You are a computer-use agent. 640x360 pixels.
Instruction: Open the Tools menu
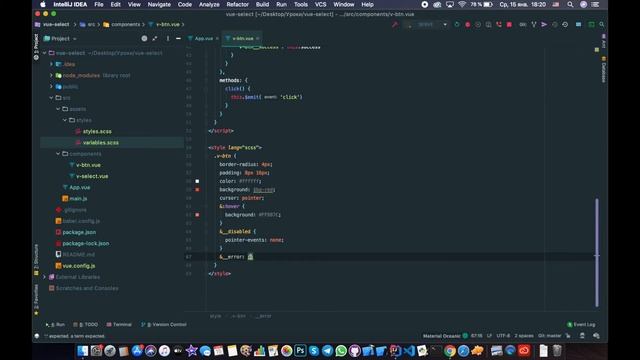301,4
